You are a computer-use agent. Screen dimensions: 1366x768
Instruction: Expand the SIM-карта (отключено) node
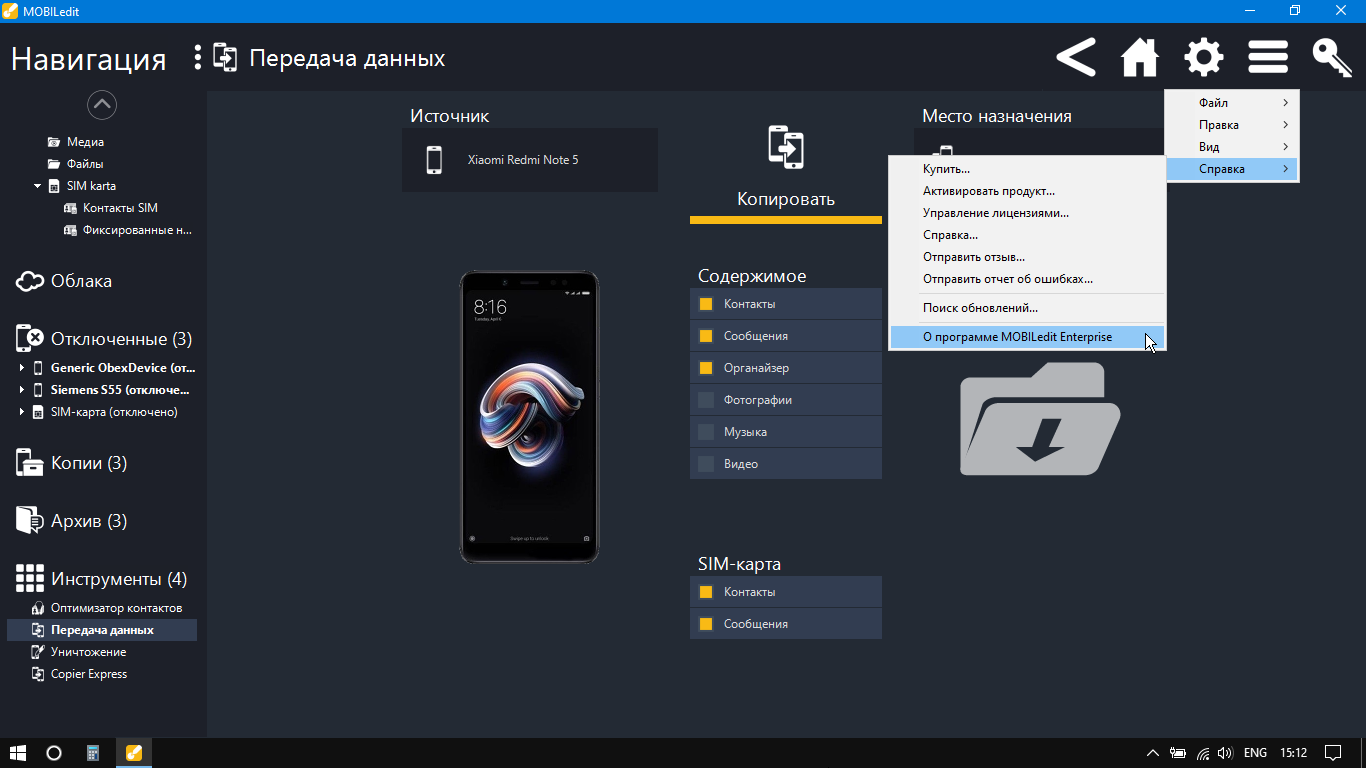click(22, 412)
